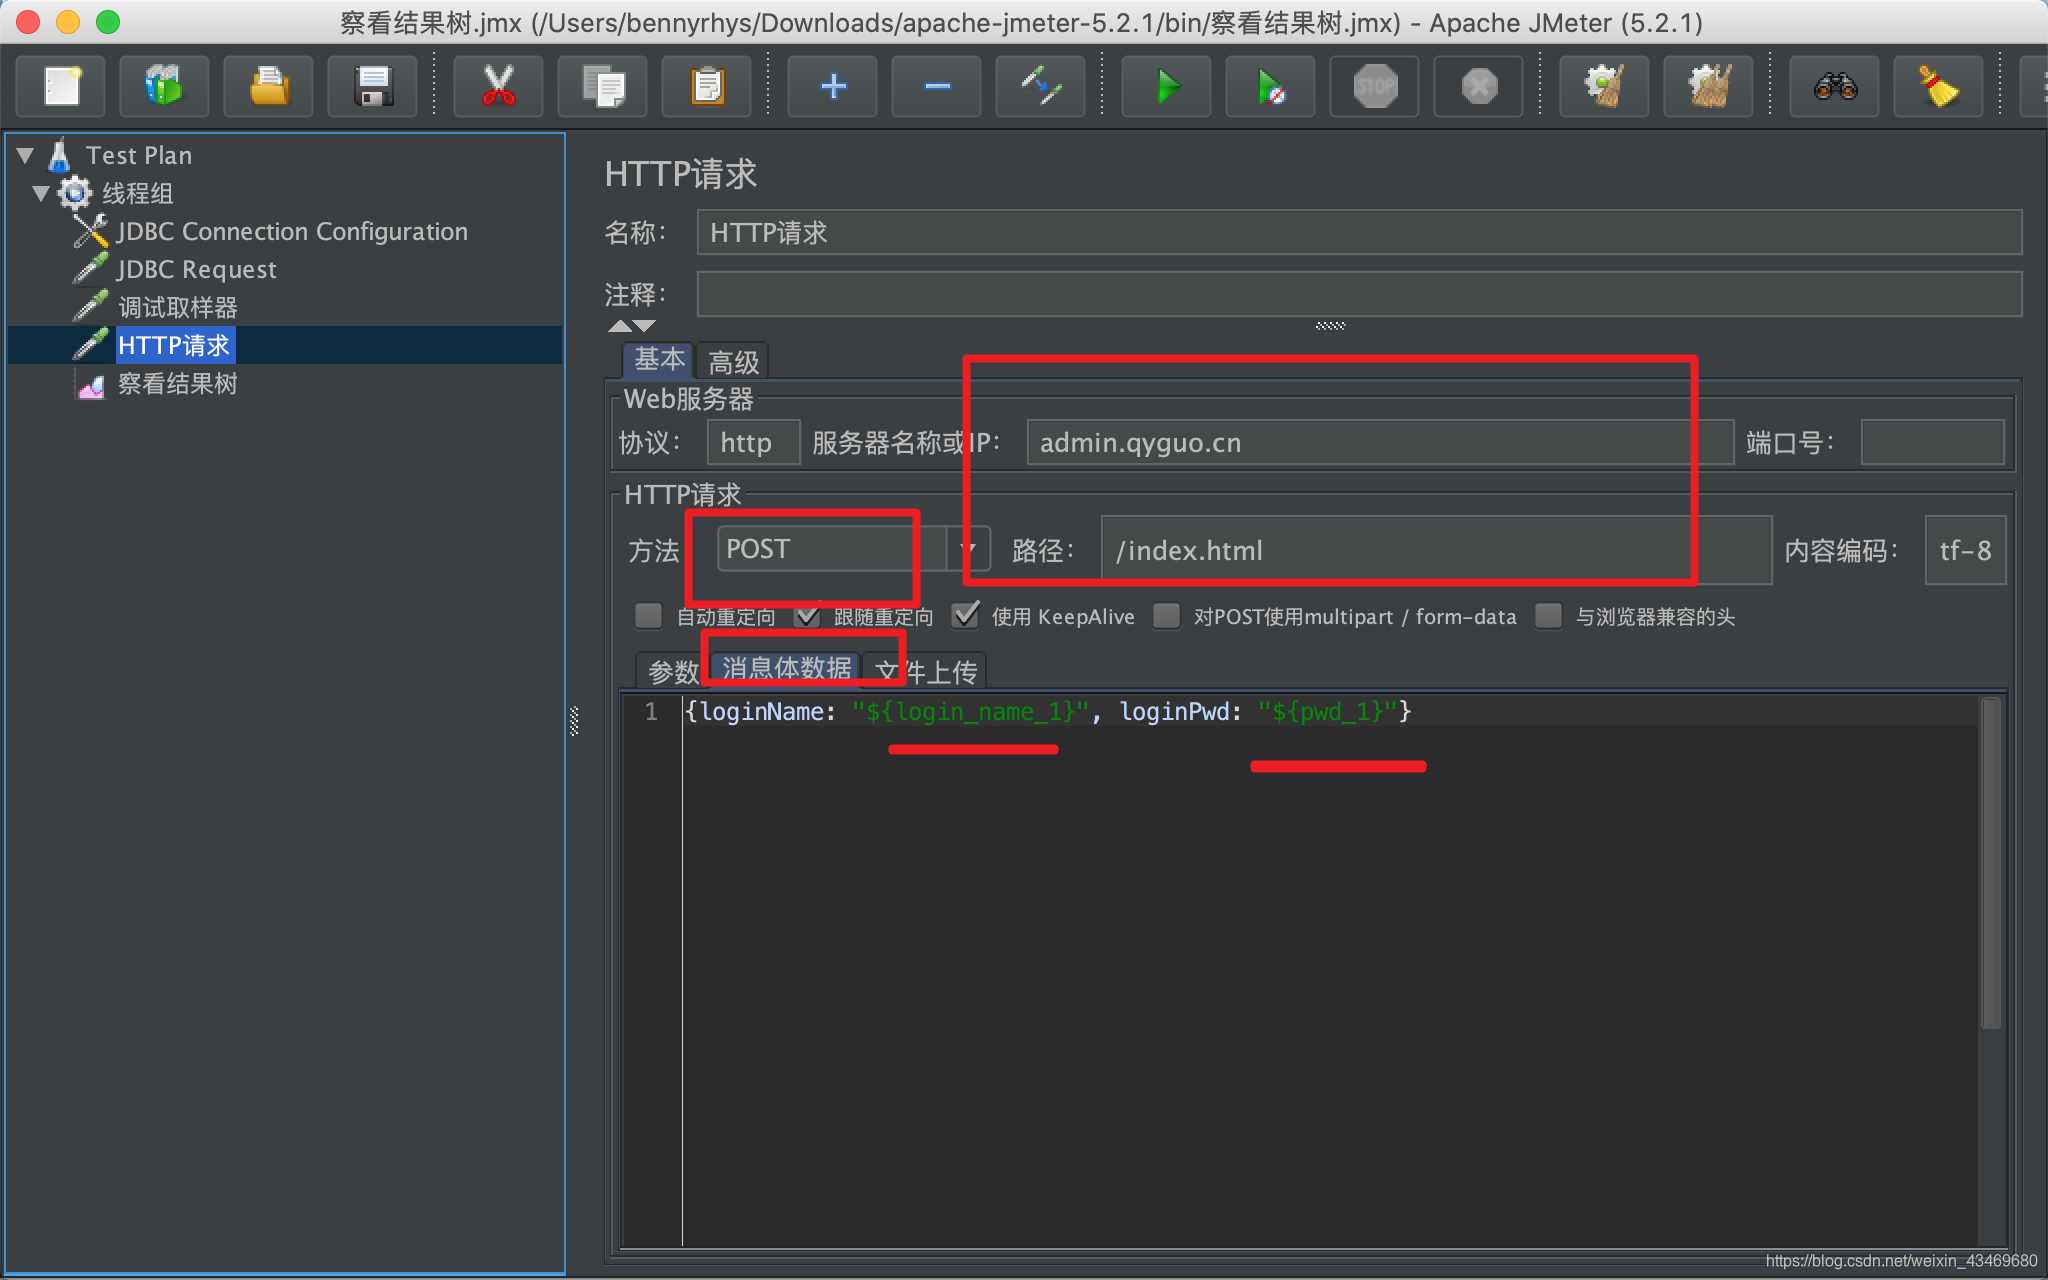The height and width of the screenshot is (1280, 2048).
Task: Toggle 使用 KeepAlive checkbox
Action: [x=965, y=615]
